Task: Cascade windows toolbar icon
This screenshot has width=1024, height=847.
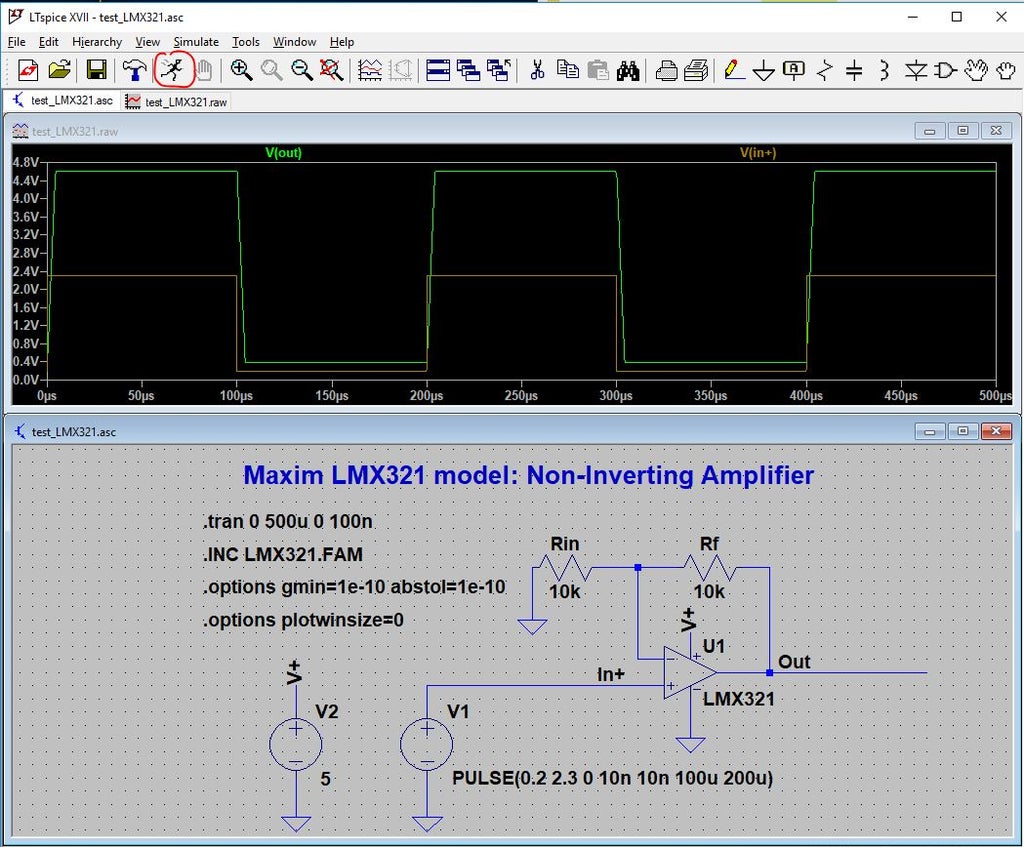Action: (x=468, y=70)
